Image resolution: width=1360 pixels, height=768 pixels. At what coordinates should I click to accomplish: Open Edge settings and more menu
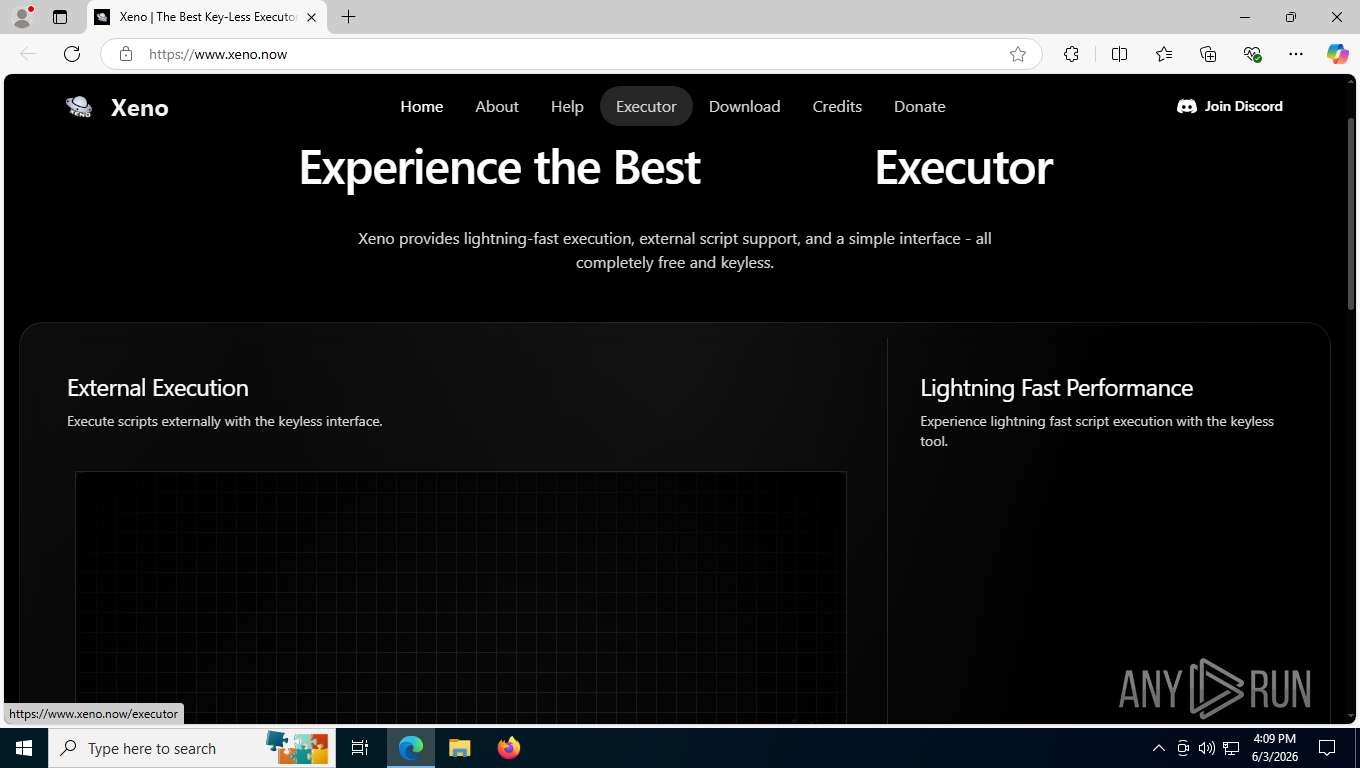1296,54
